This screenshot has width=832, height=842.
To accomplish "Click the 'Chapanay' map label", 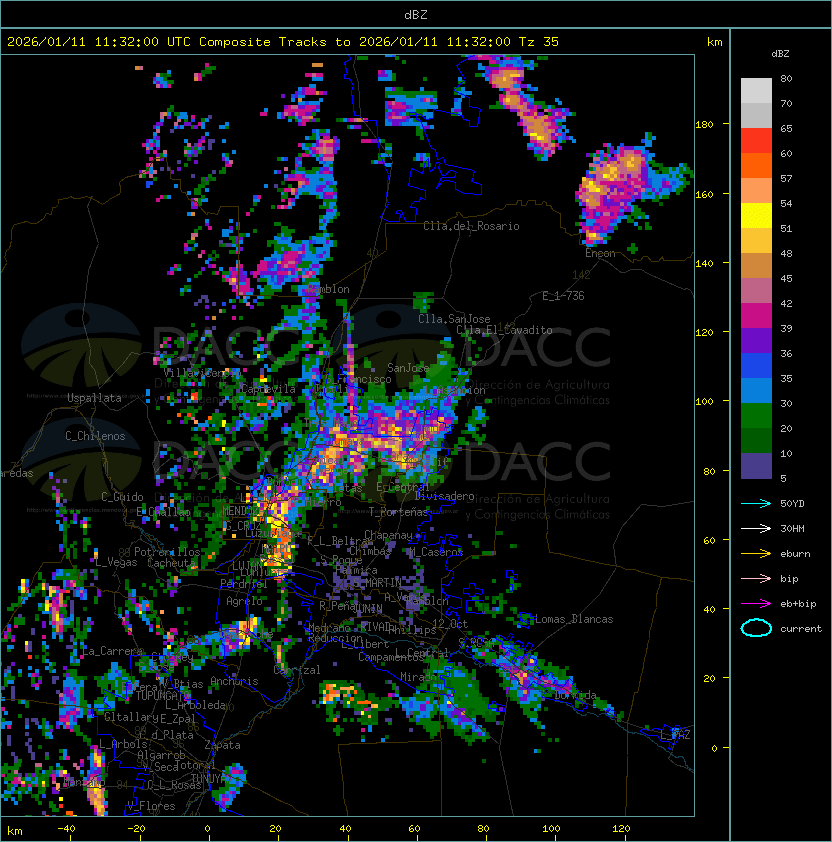I will pos(388,535).
